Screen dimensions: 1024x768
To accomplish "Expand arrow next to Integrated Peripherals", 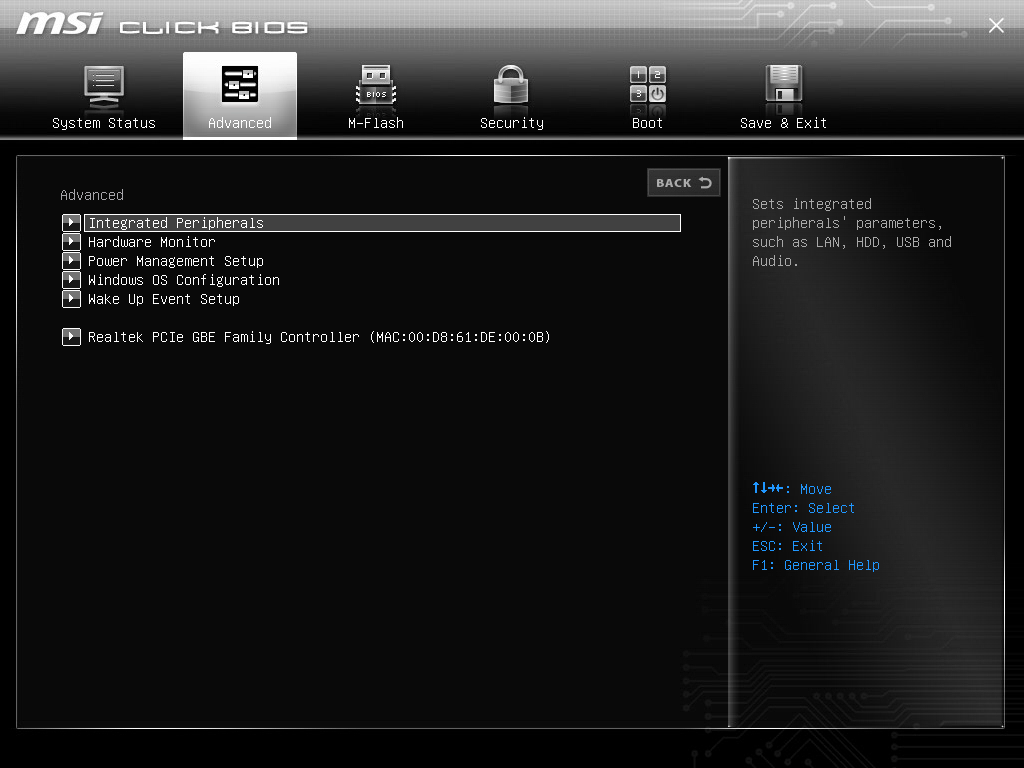I will pyautogui.click(x=71, y=223).
